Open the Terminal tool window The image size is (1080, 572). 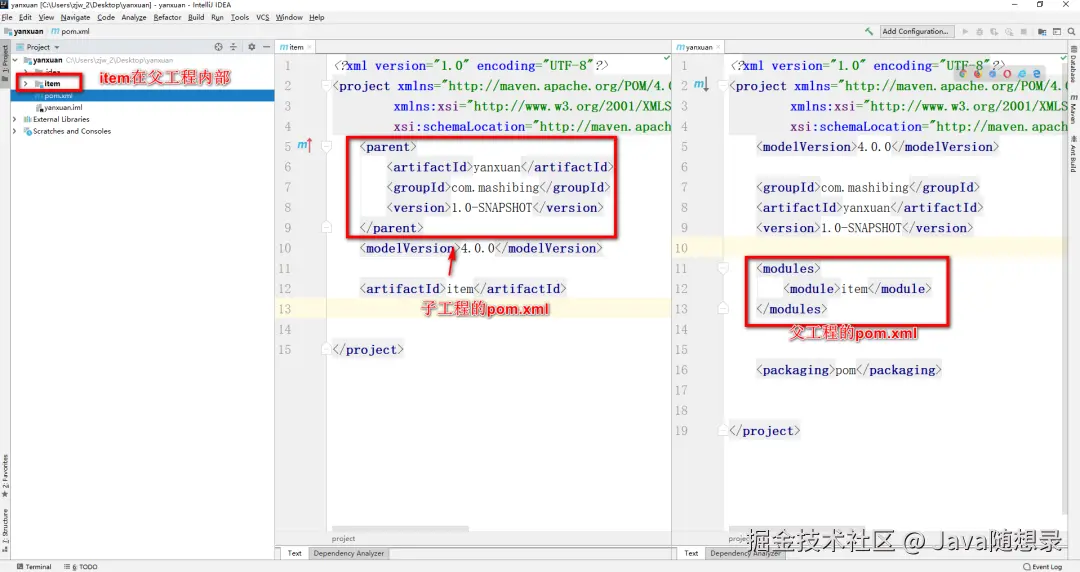click(x=34, y=566)
